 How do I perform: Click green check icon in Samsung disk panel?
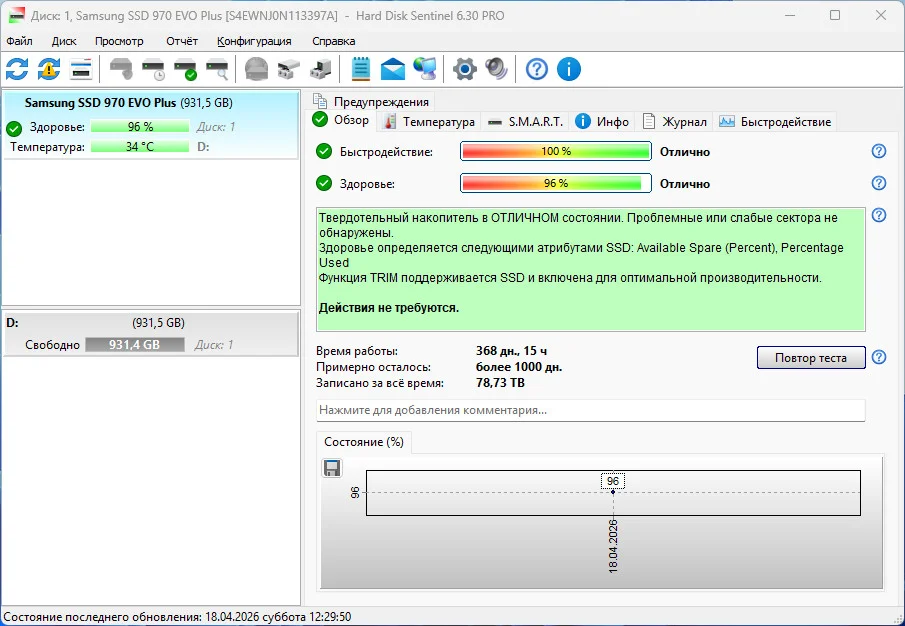[14, 128]
